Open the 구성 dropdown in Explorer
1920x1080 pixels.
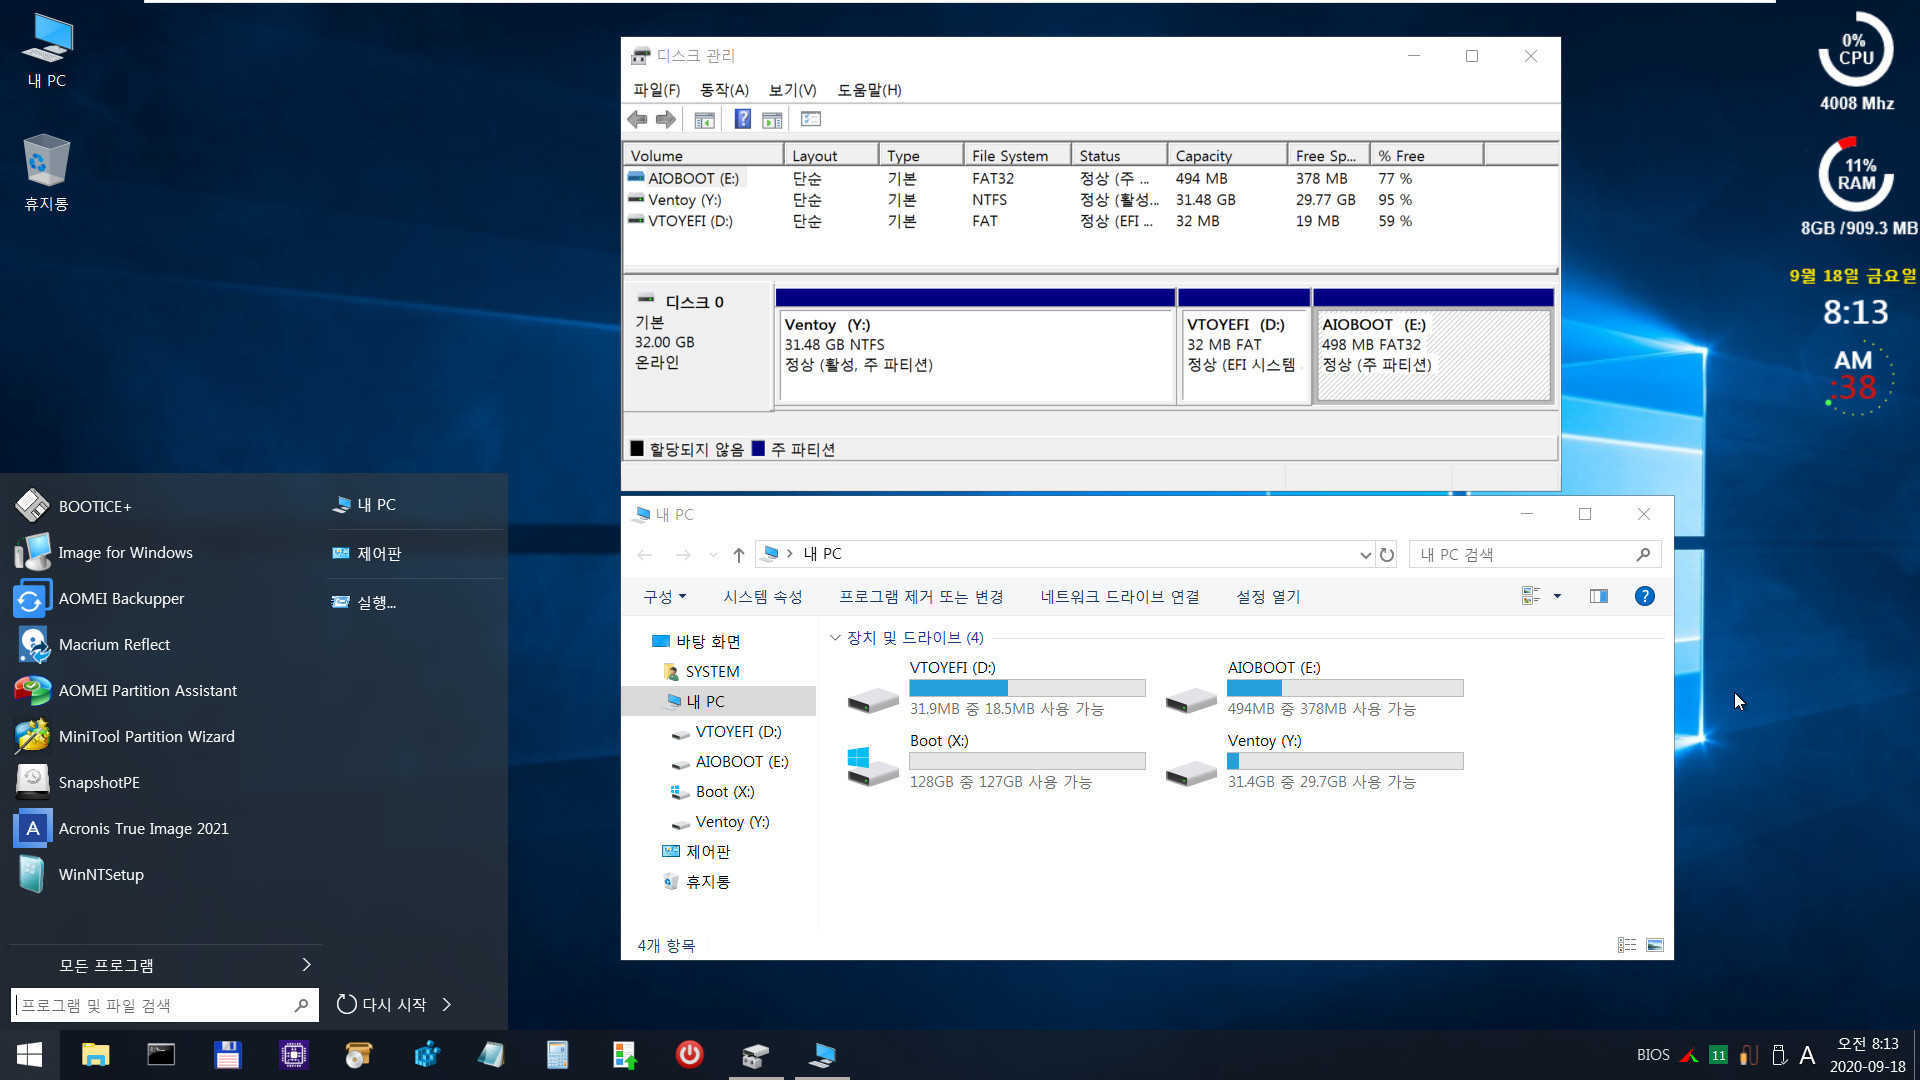point(664,597)
